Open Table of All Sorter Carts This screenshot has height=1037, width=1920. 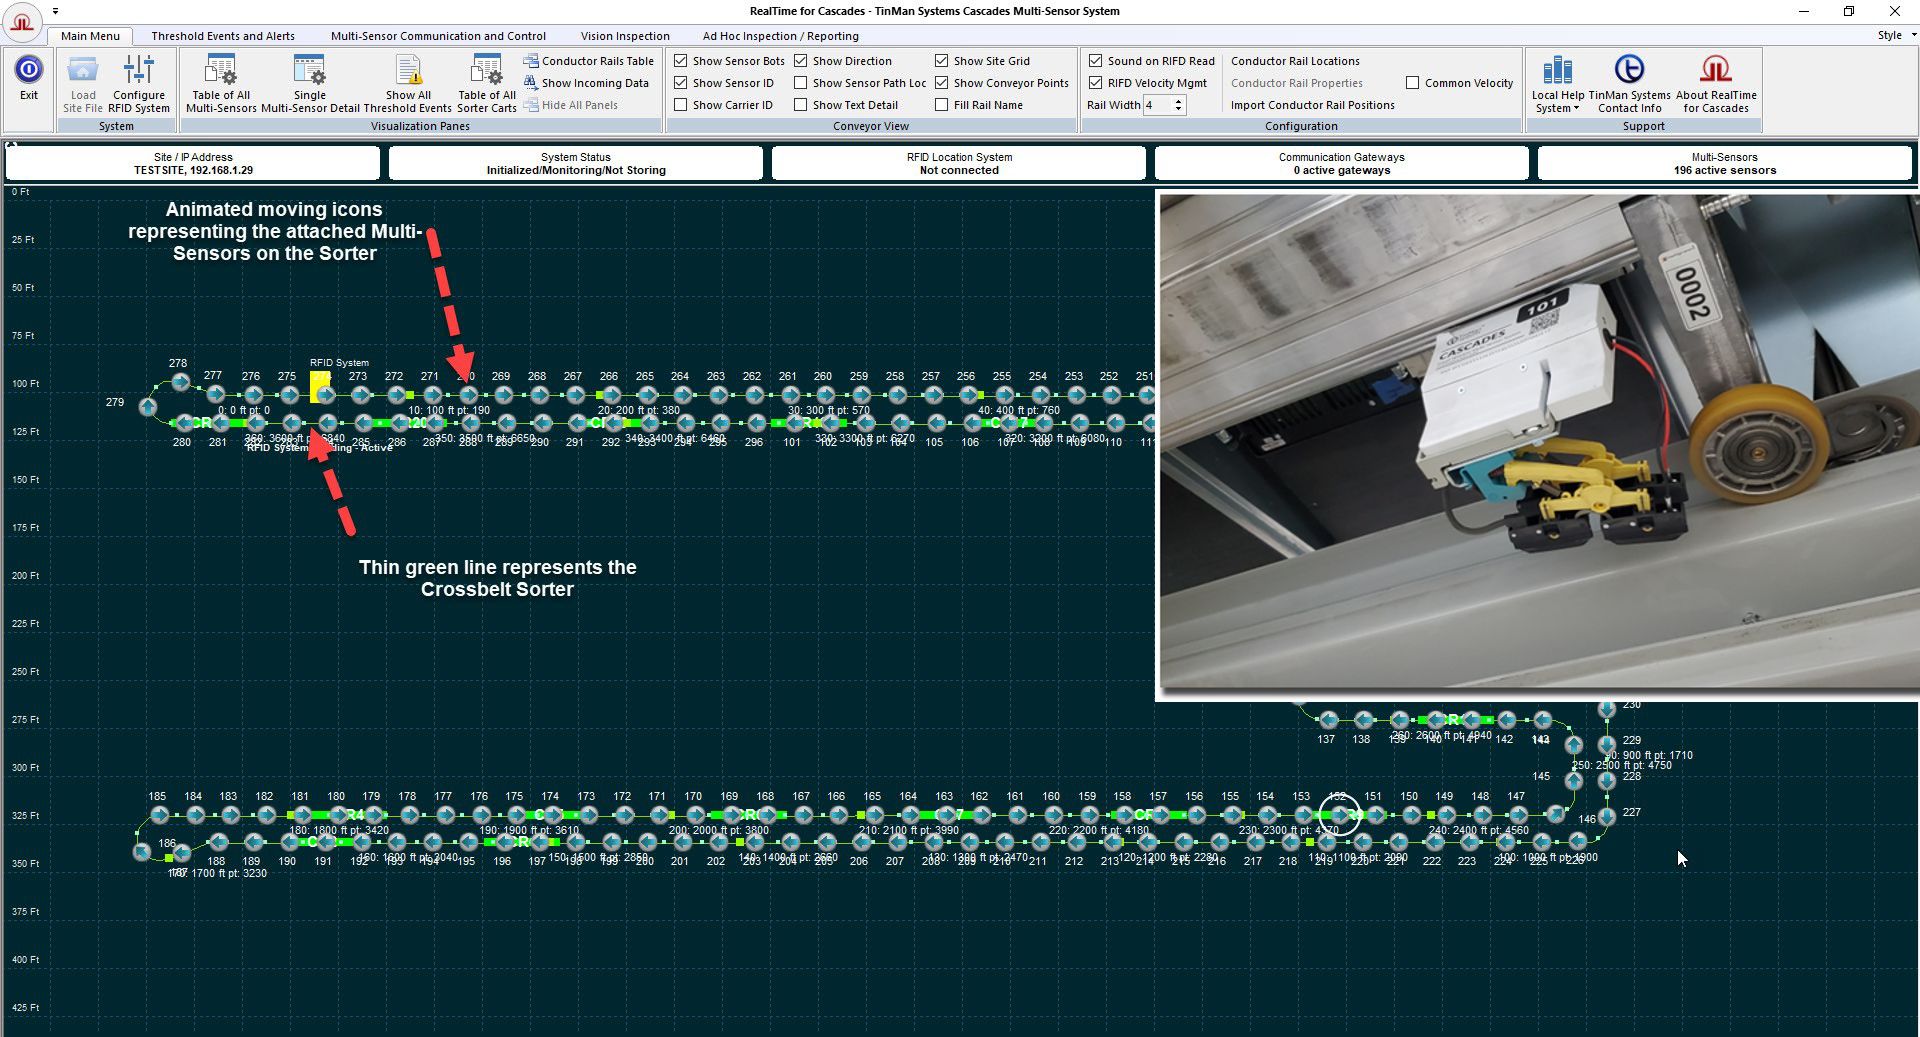point(487,83)
